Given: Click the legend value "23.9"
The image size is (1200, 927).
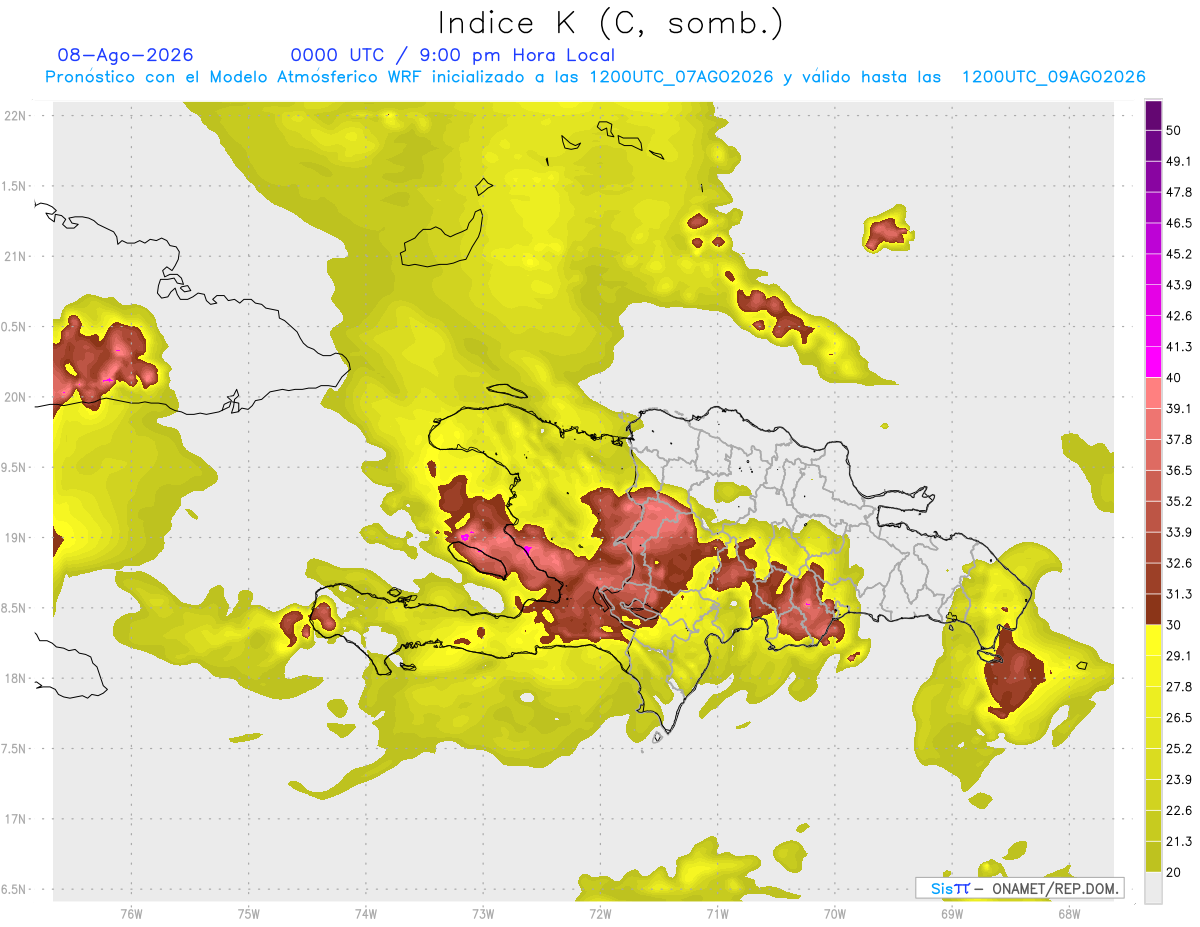Looking at the screenshot, I should click(1178, 780).
